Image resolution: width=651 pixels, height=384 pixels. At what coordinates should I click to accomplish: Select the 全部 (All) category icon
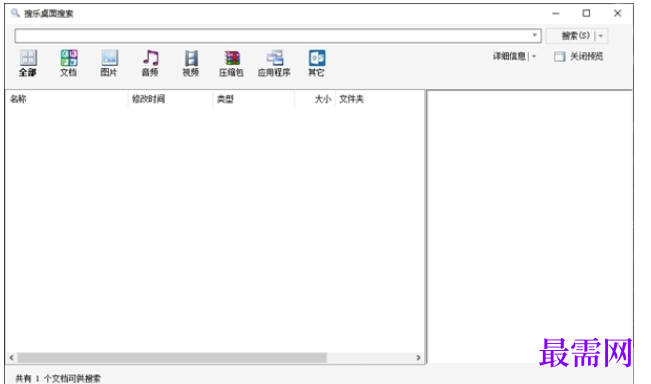28,63
